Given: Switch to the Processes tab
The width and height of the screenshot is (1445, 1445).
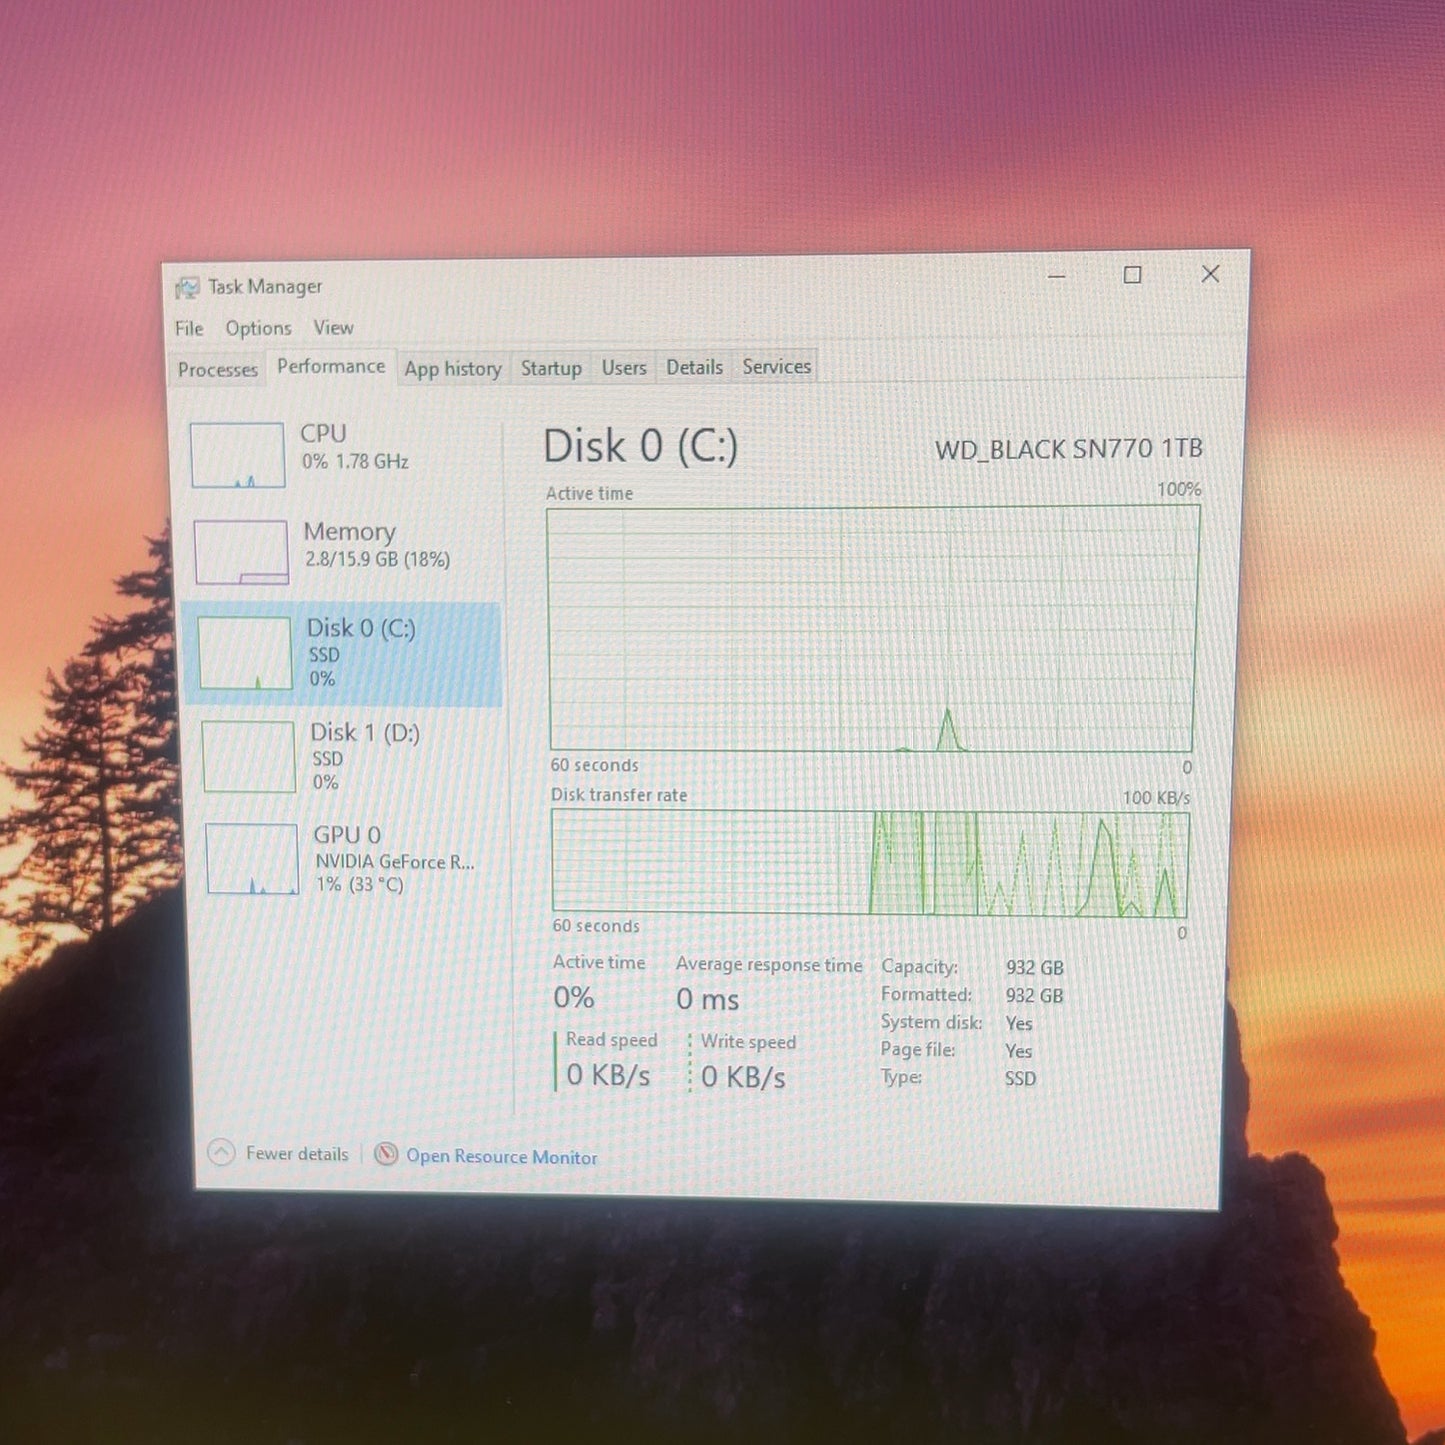Looking at the screenshot, I should 217,369.
